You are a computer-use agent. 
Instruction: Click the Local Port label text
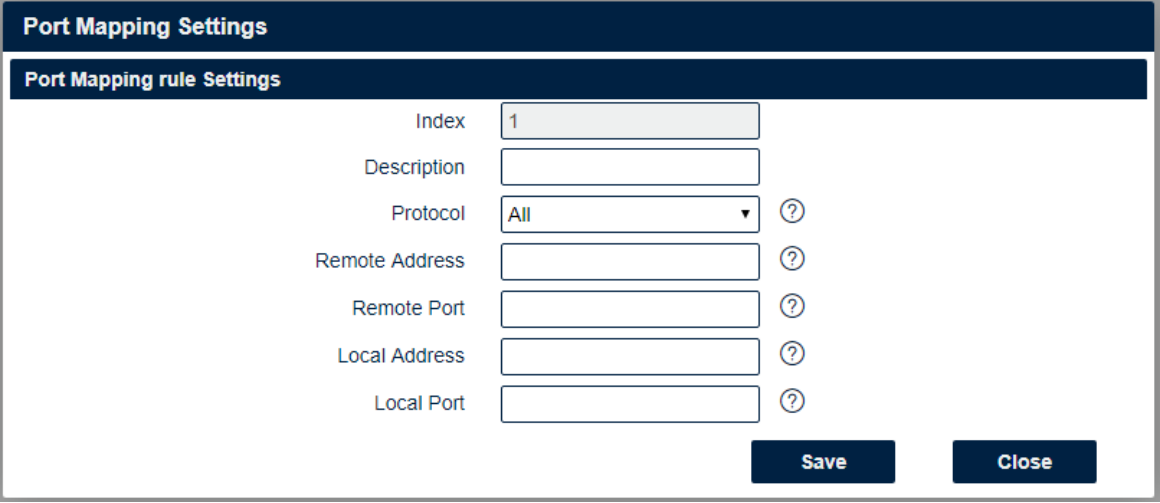click(x=419, y=403)
